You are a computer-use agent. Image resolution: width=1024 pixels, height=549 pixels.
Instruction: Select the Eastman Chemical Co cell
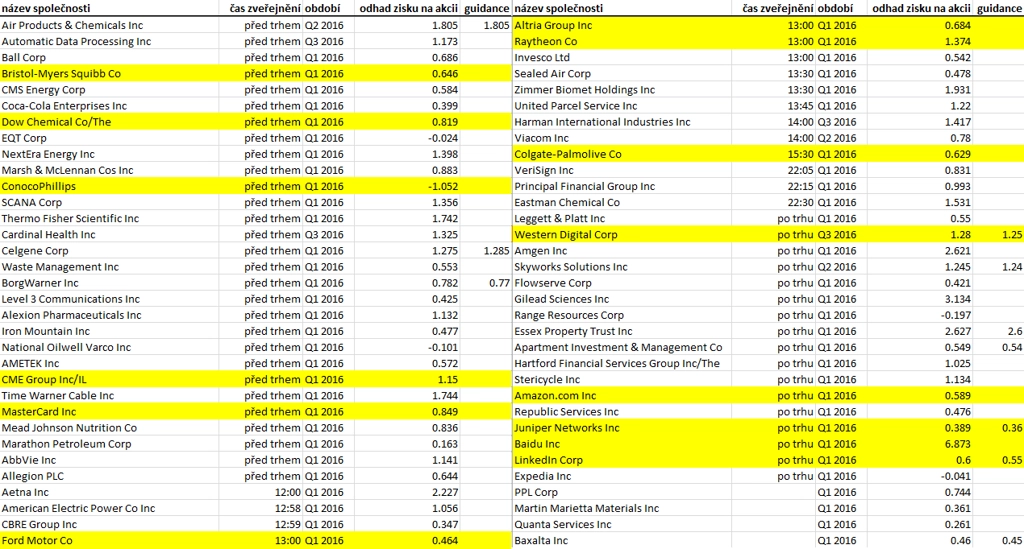622,202
